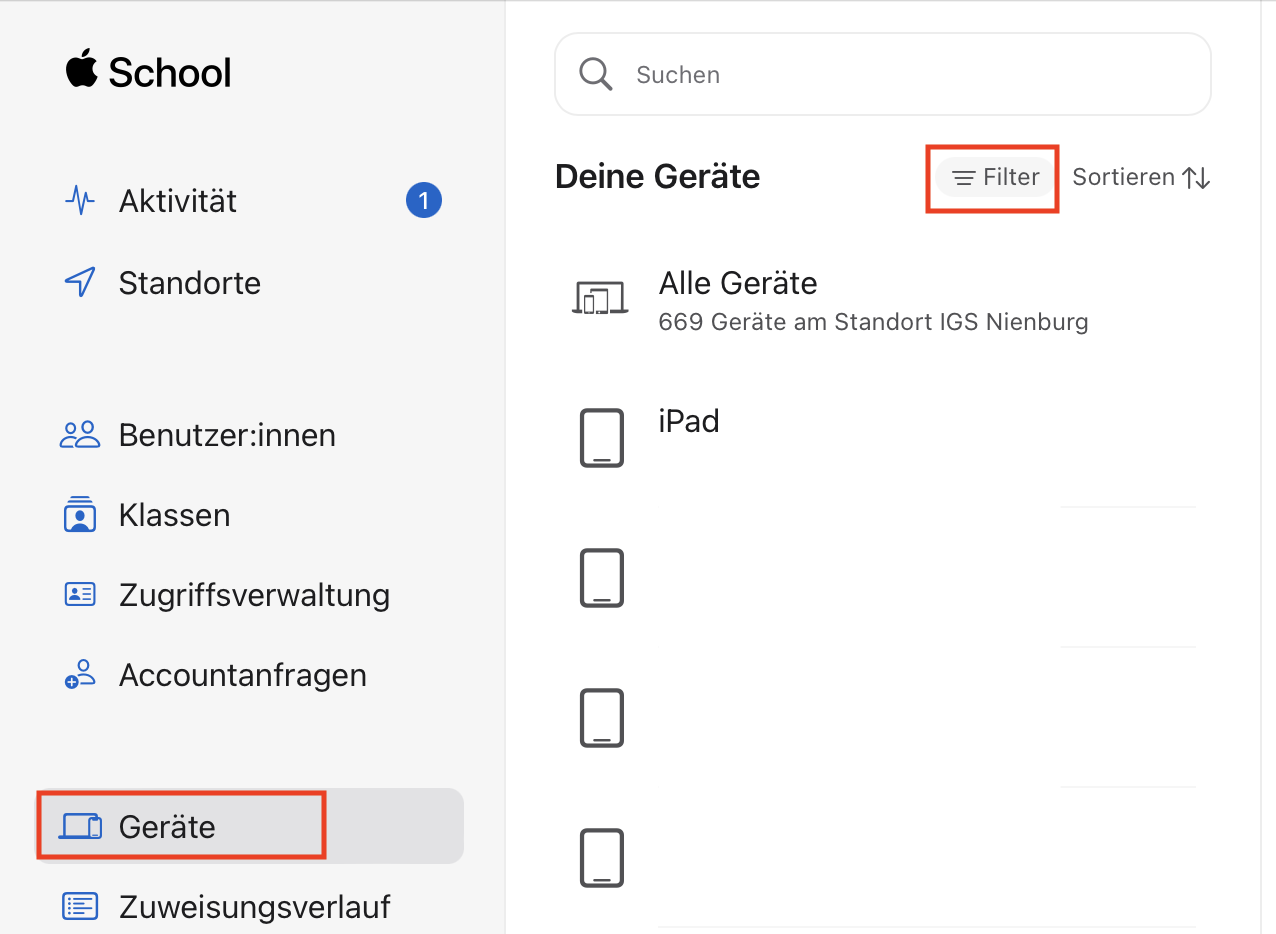Select Alle Geräte list entry
This screenshot has height=934, width=1276.
coord(738,284)
